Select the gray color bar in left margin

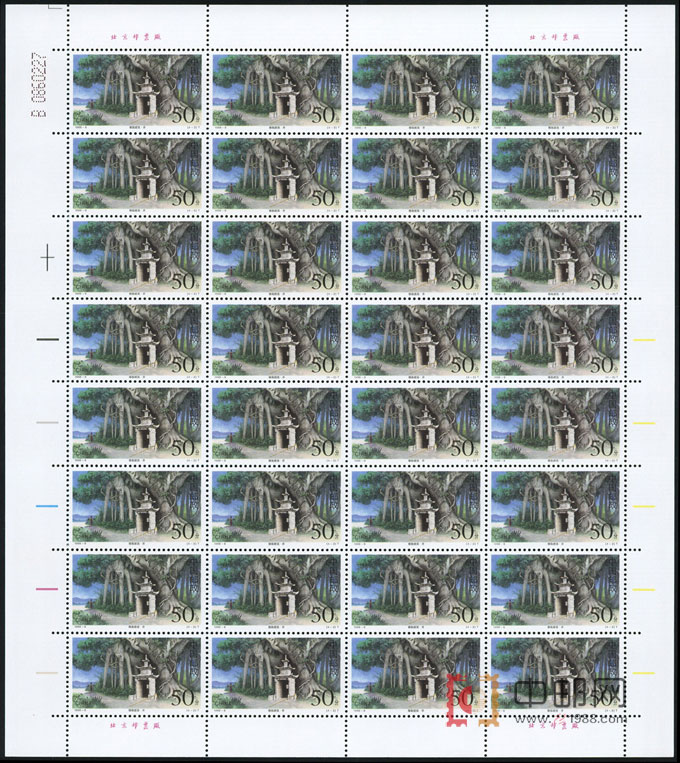47,423
